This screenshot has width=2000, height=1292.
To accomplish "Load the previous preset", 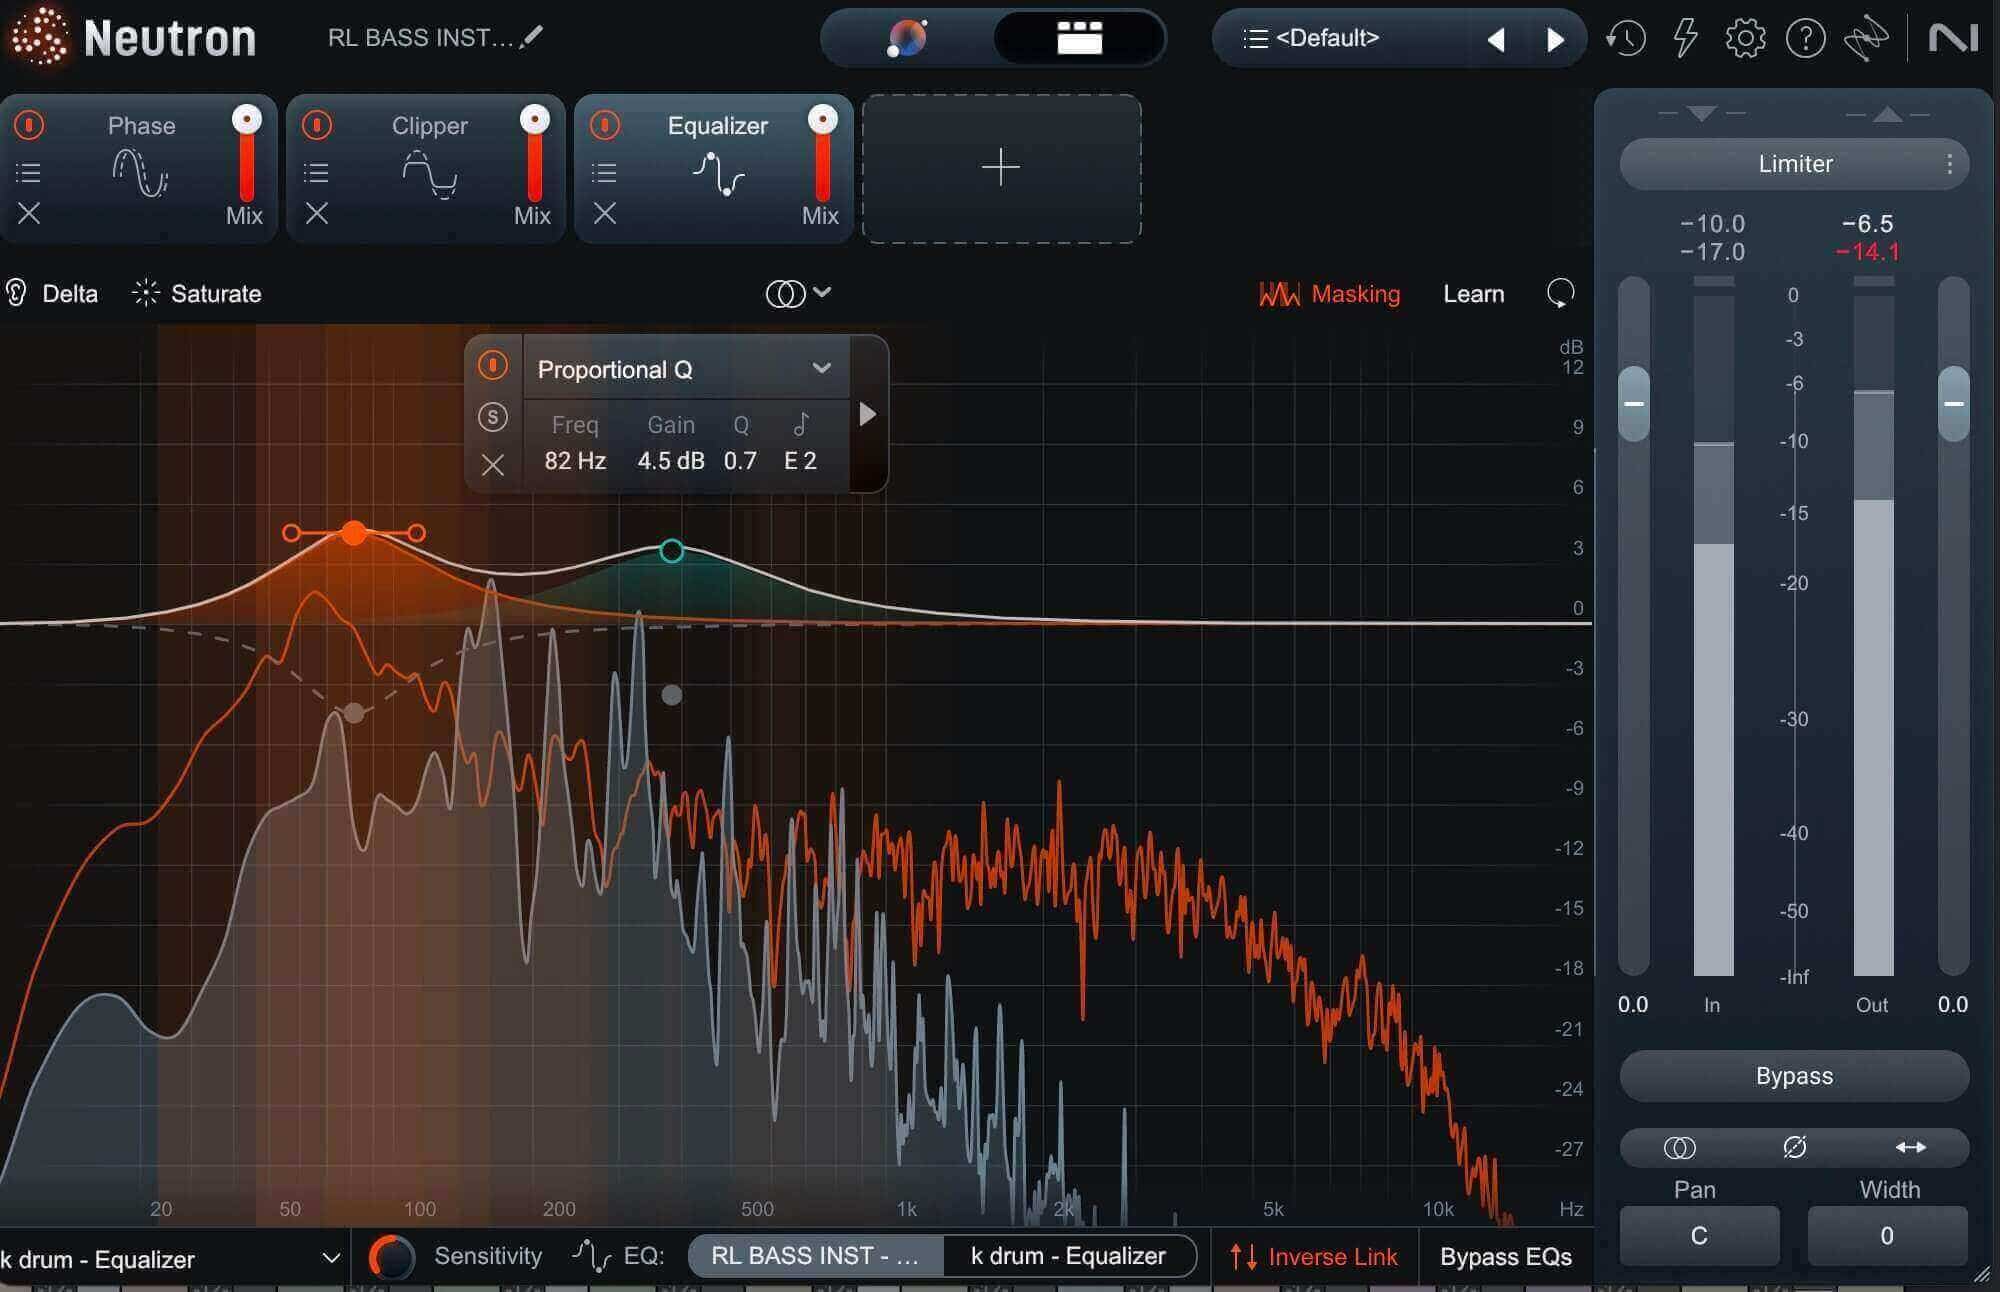I will (1496, 39).
